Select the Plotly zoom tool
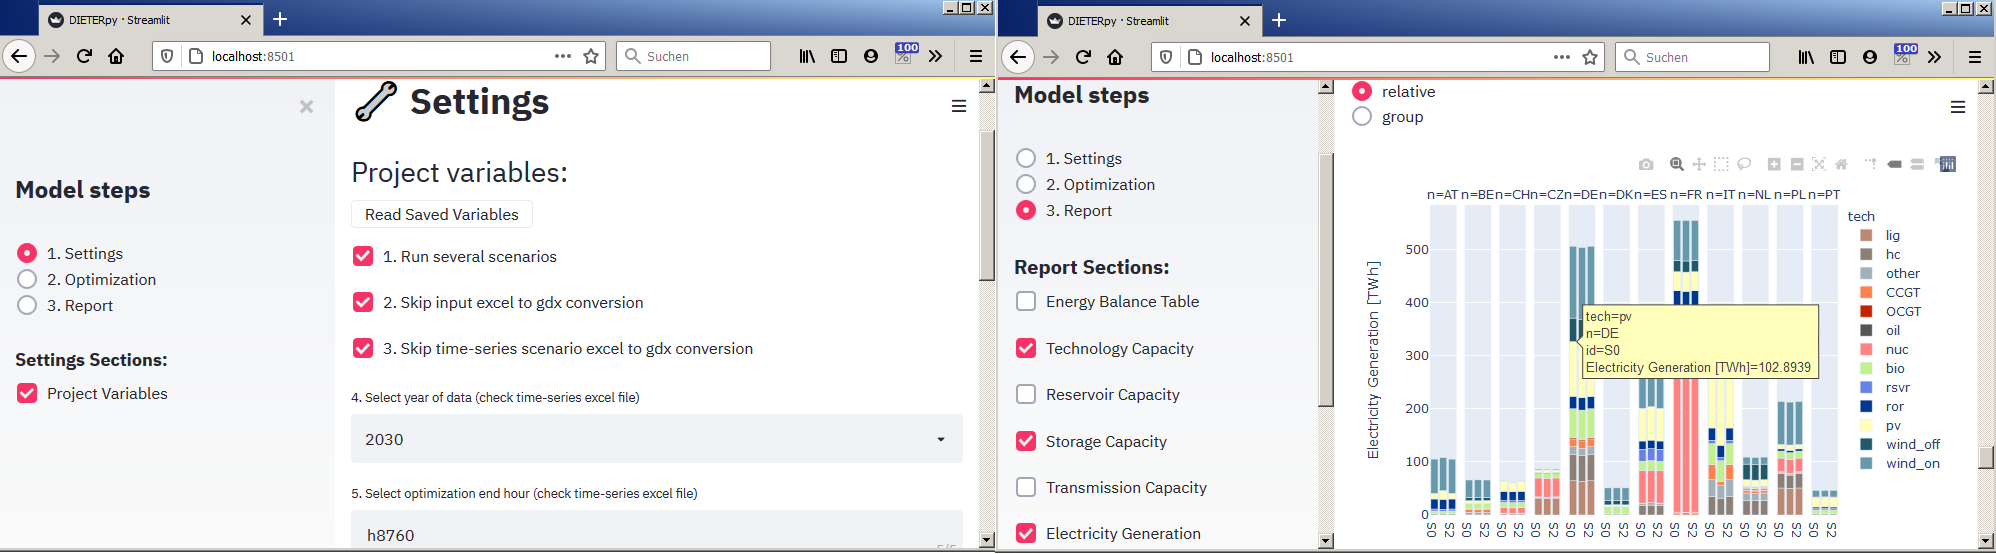The image size is (1996, 554). 1677,164
